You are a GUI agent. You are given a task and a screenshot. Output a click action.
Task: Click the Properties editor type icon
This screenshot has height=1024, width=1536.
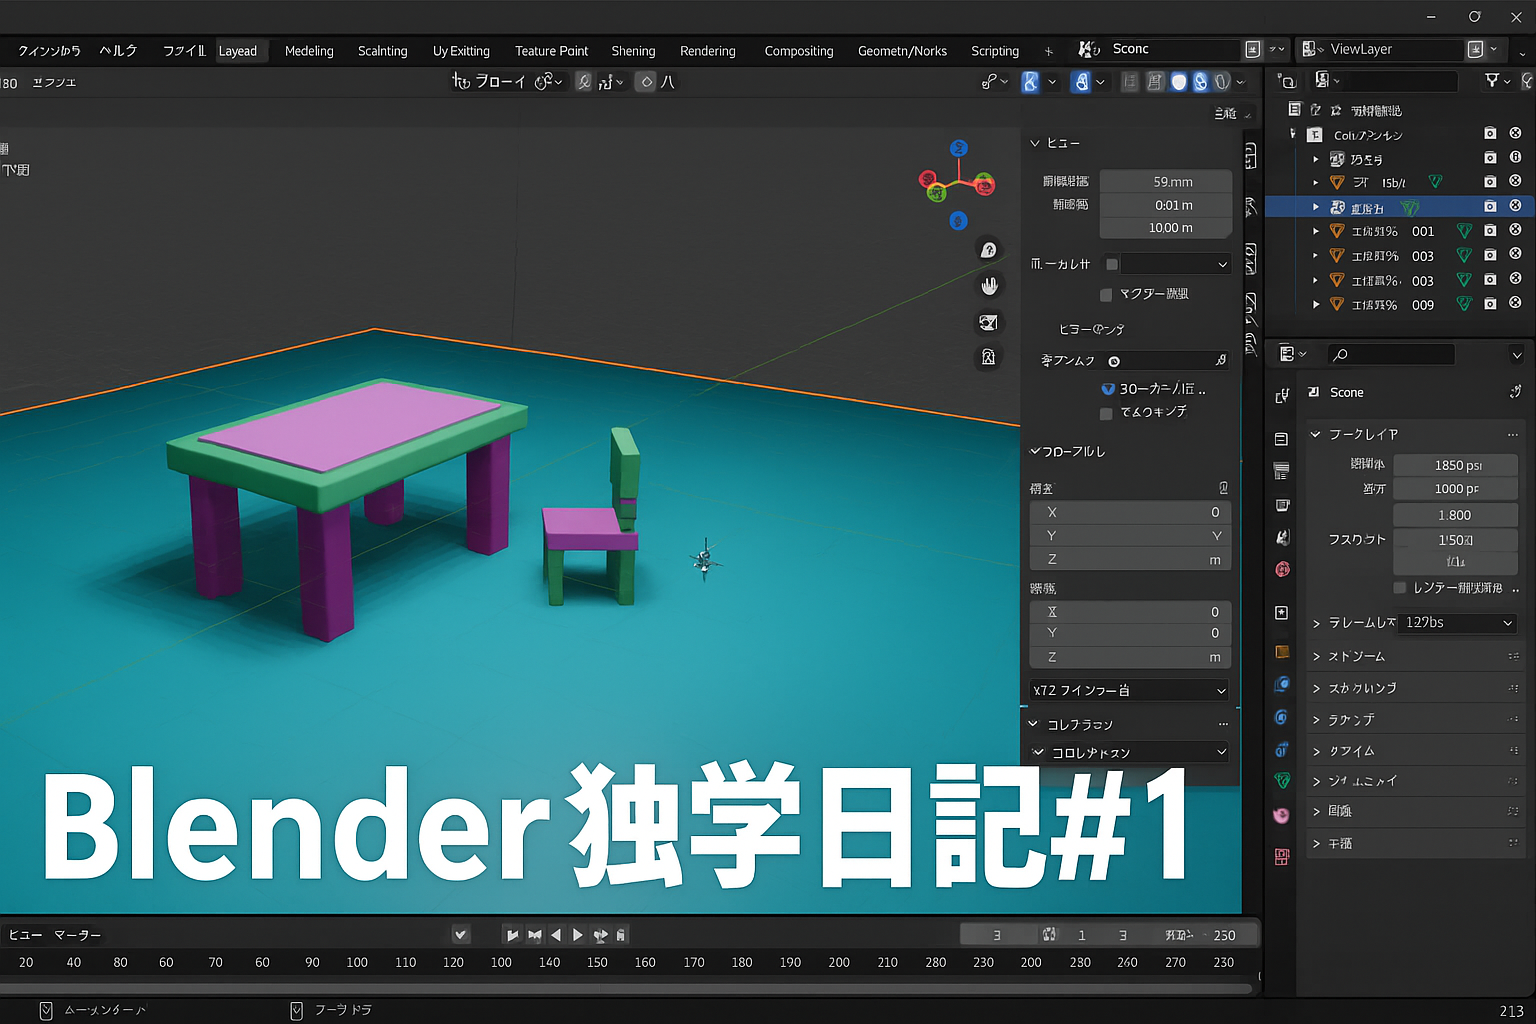1287,353
